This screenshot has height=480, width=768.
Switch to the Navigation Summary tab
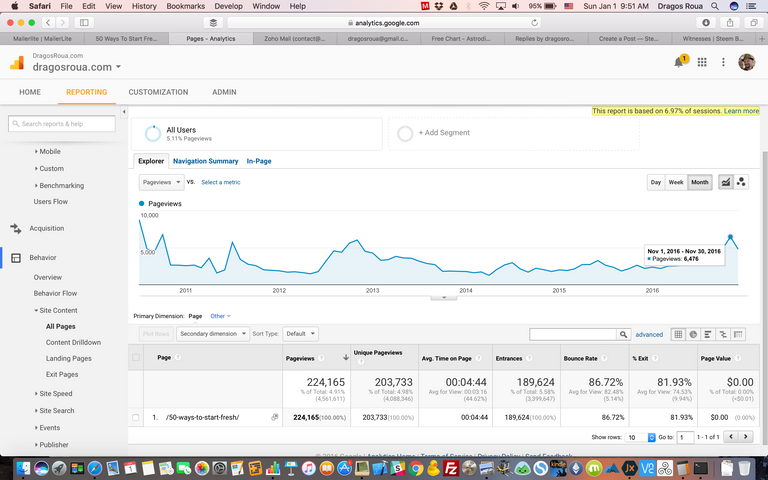click(x=205, y=161)
